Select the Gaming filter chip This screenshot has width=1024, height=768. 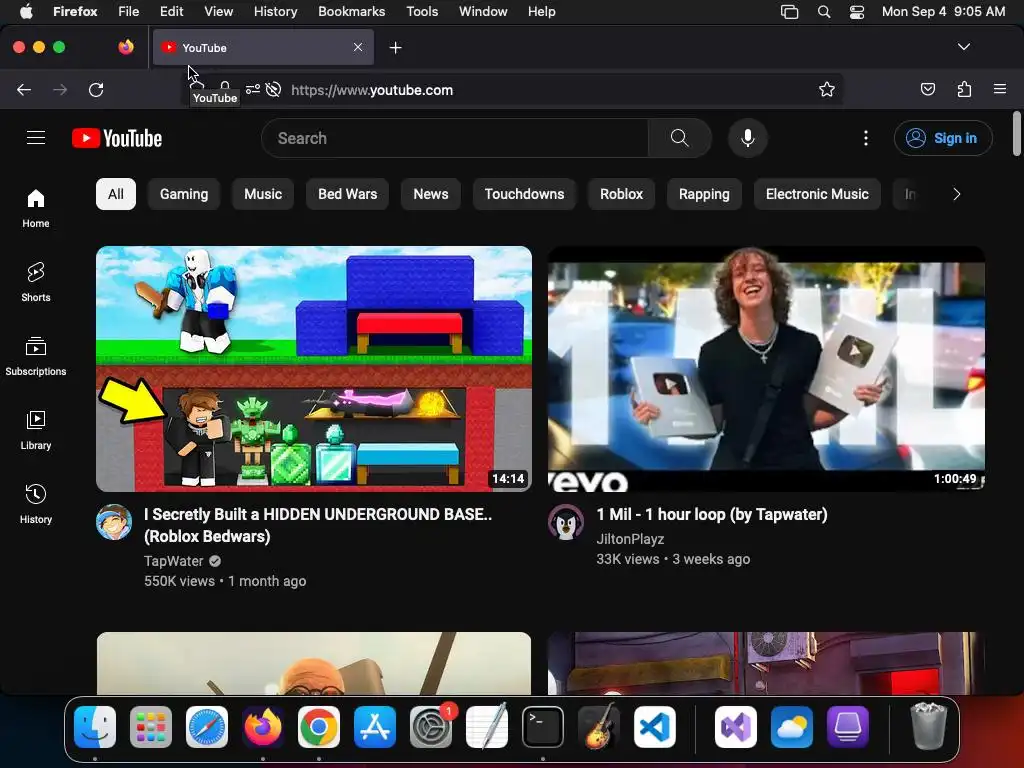[x=184, y=194]
